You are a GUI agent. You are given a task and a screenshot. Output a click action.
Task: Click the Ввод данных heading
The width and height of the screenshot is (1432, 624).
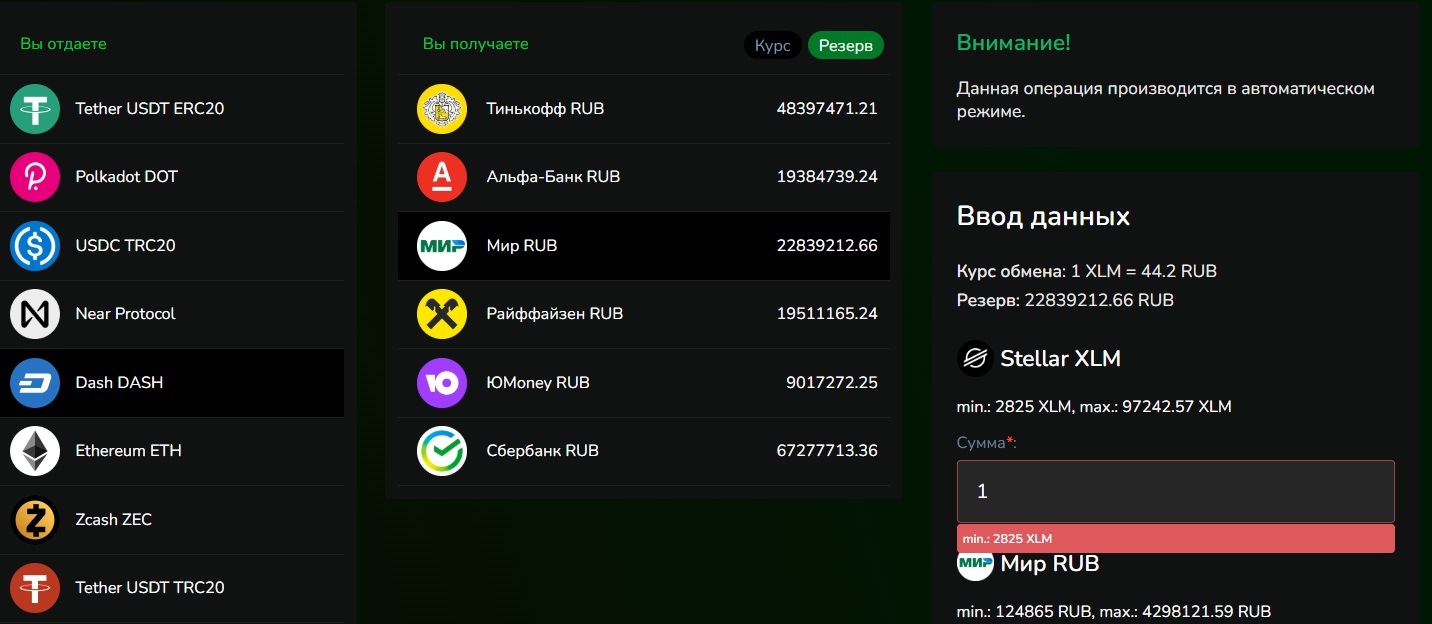[1044, 216]
